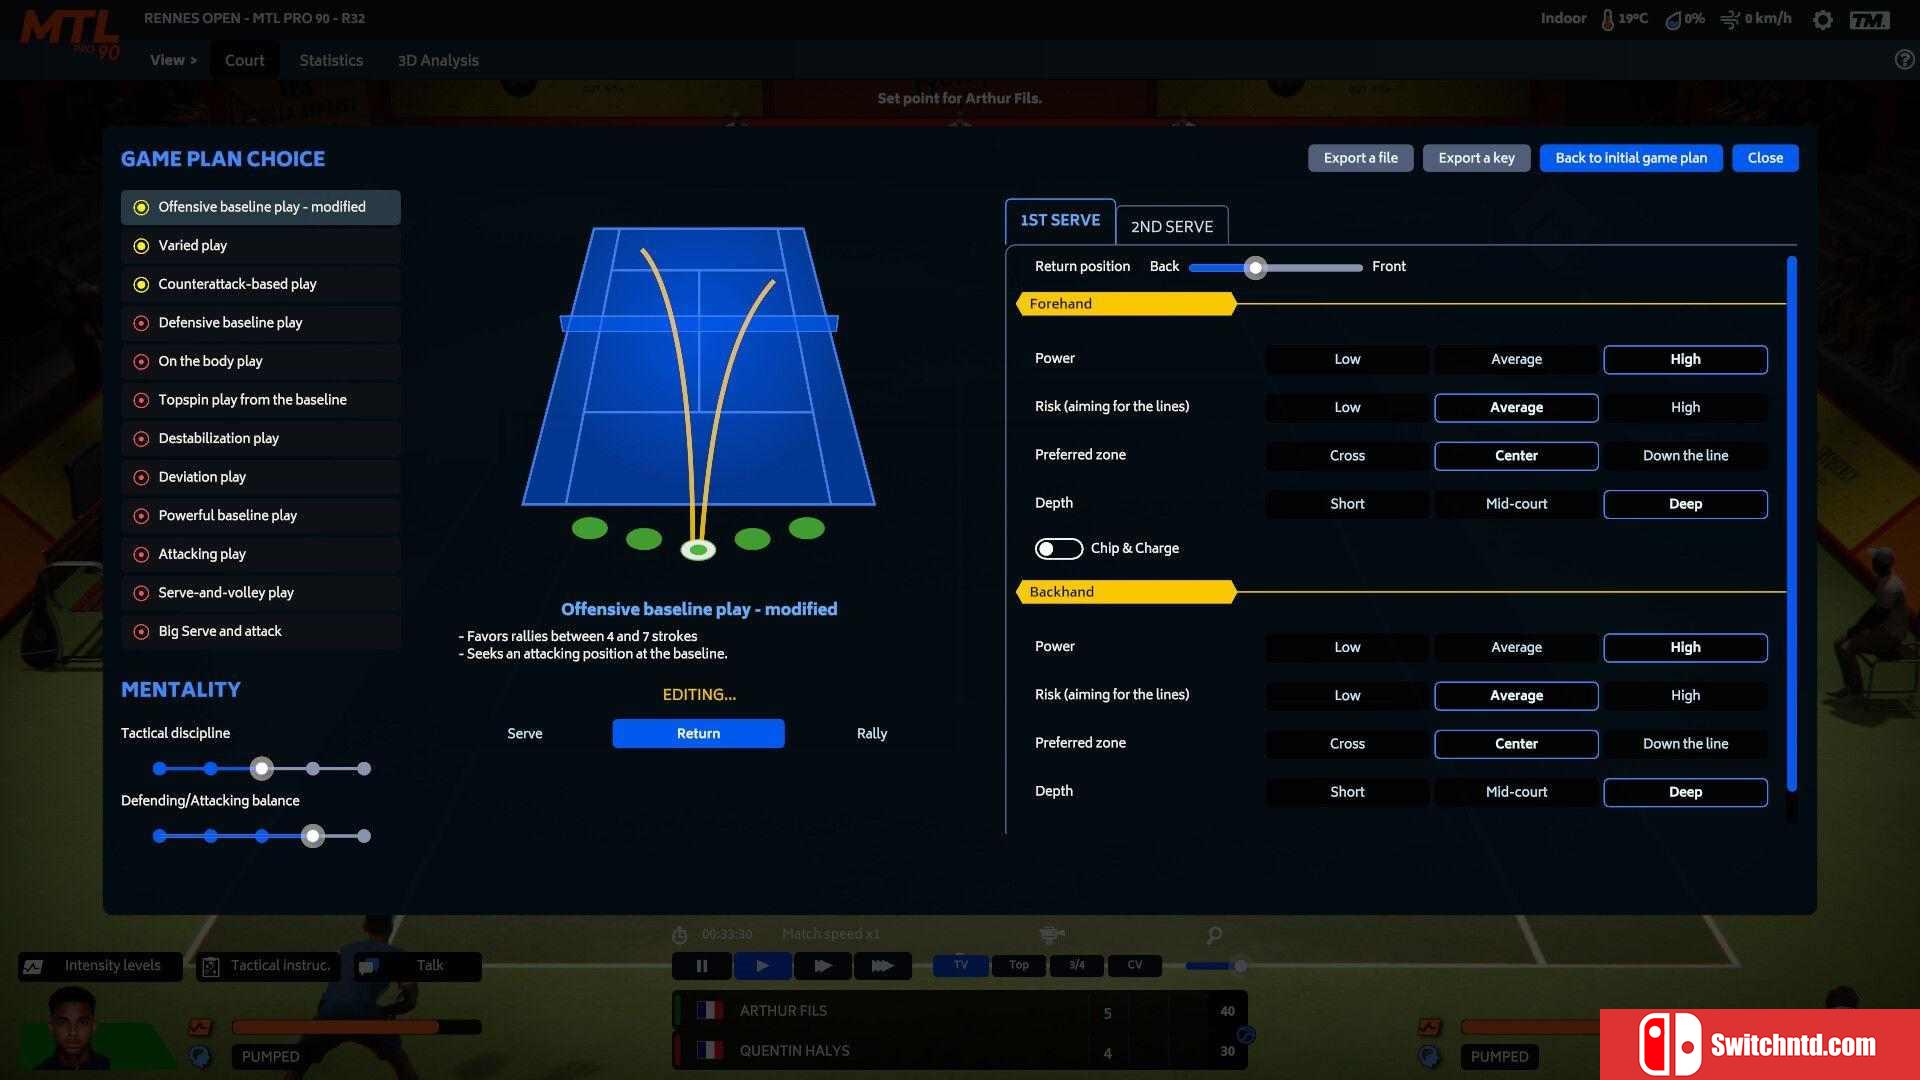The width and height of the screenshot is (1920, 1080).
Task: Drag the Tactical discipline mentality slider
Action: [262, 767]
